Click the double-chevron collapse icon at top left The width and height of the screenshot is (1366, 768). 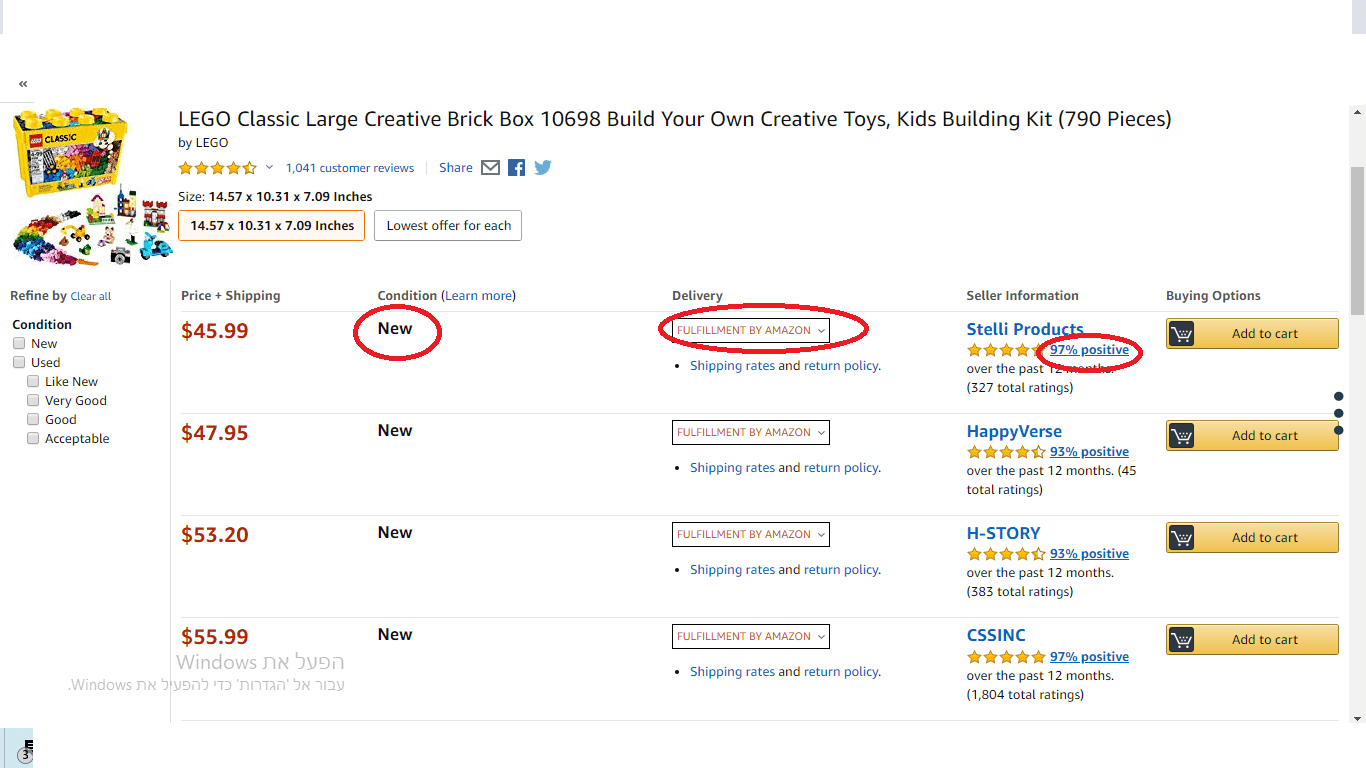23,84
